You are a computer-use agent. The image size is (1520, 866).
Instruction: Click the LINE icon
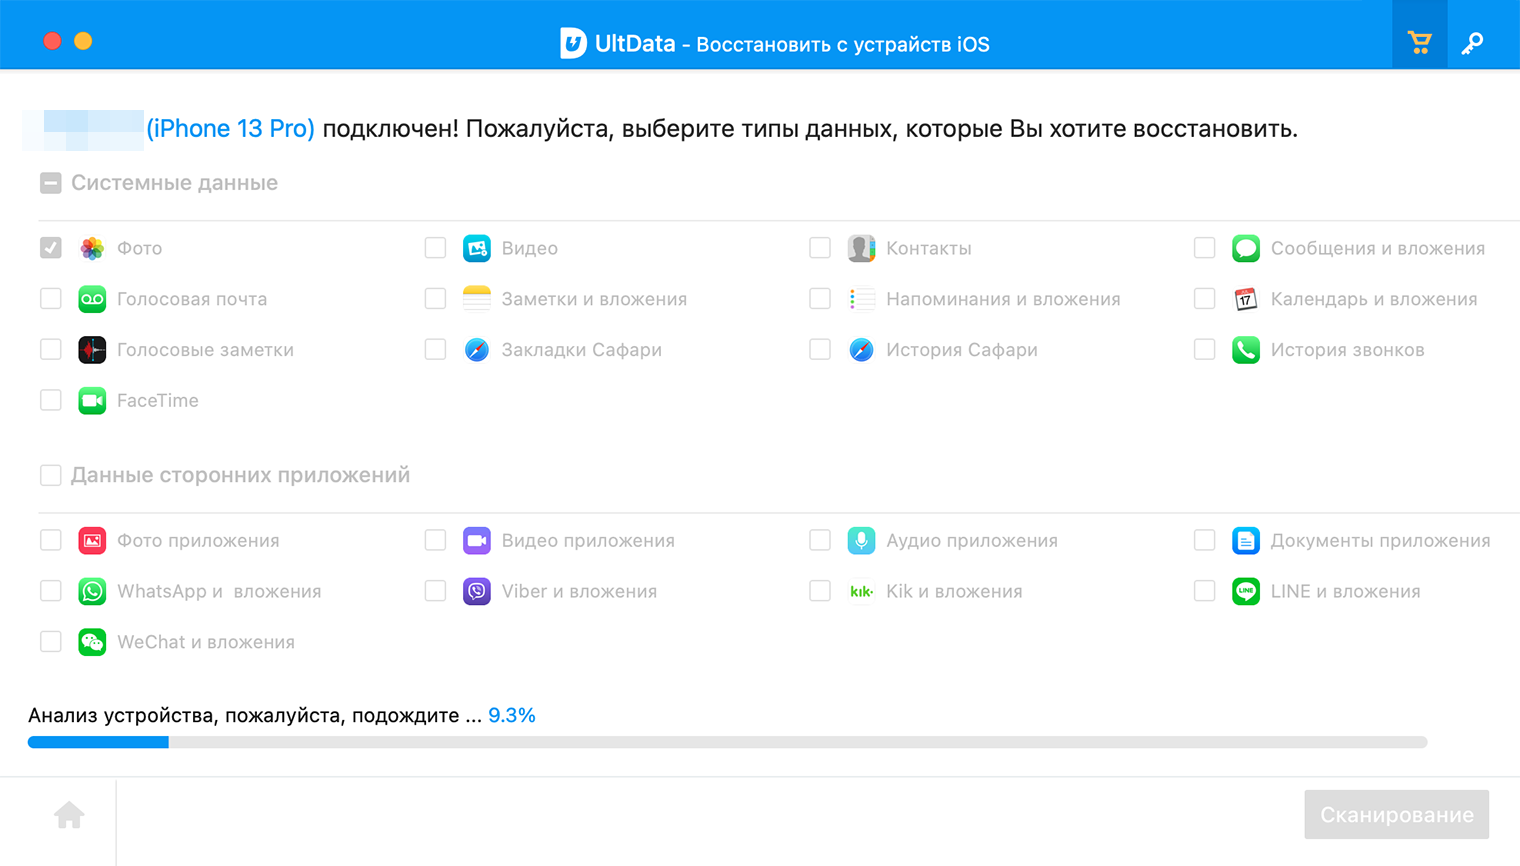click(x=1246, y=592)
